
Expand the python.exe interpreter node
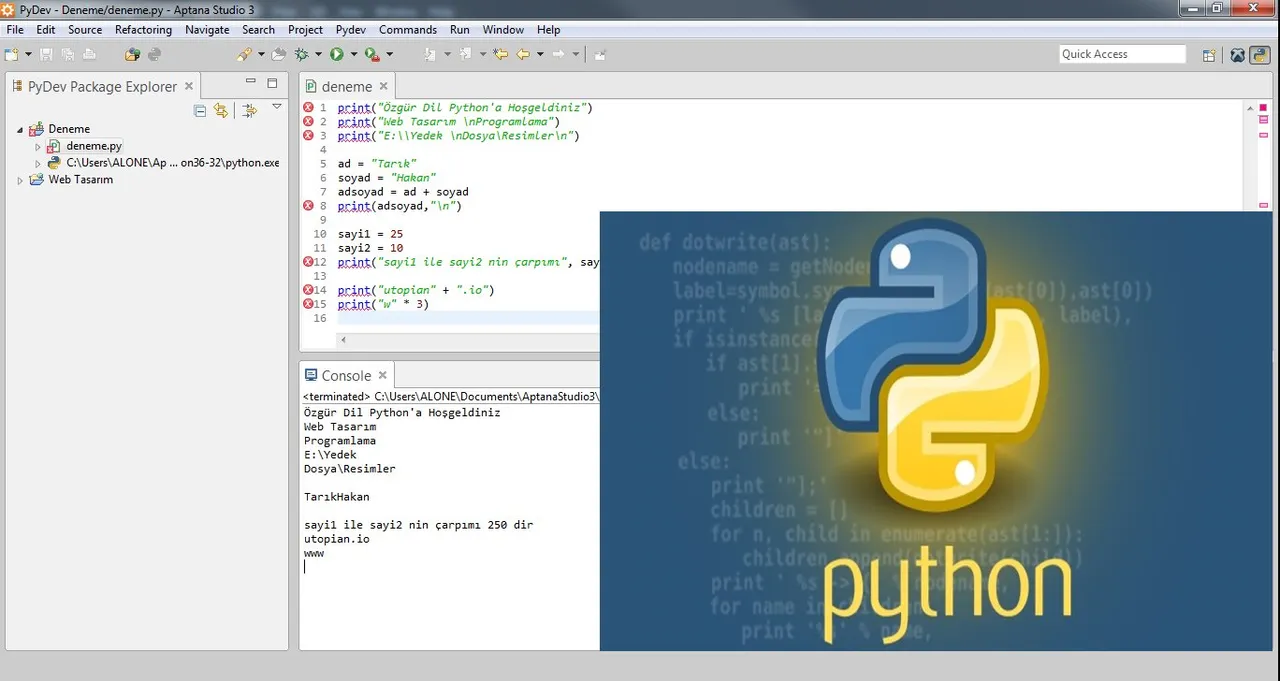pos(38,163)
